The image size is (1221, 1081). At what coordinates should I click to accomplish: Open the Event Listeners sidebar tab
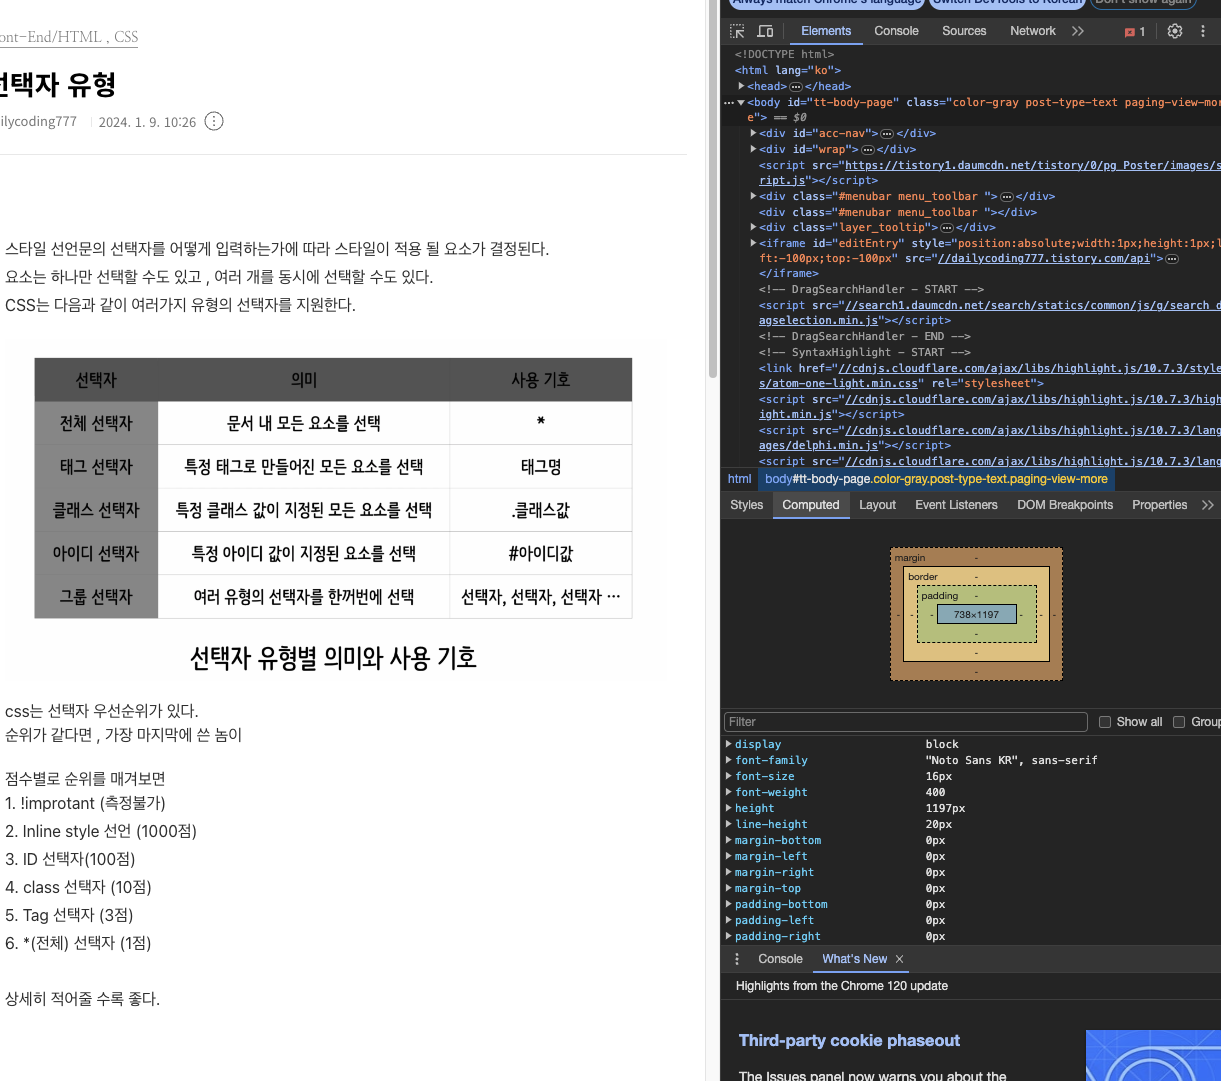click(956, 505)
